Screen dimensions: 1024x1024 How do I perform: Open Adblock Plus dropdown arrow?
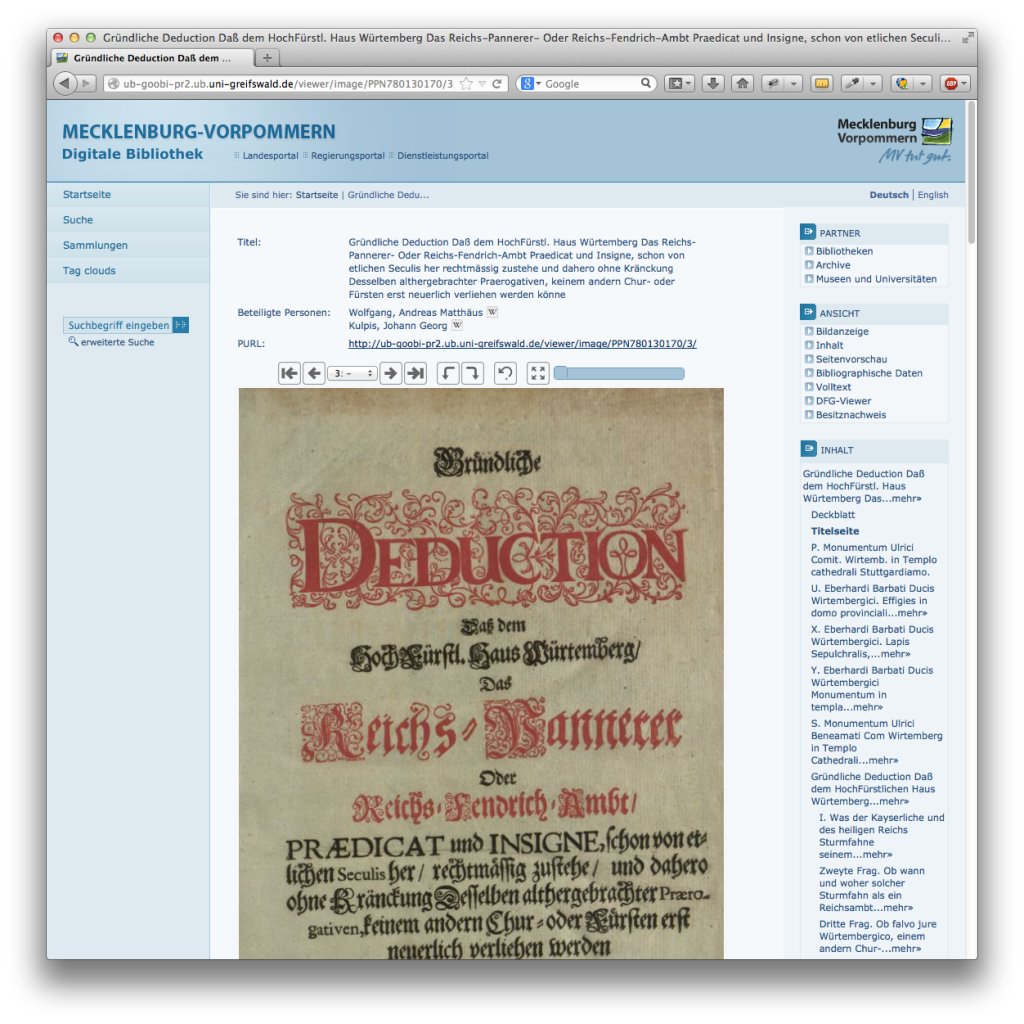pyautogui.click(x=964, y=84)
